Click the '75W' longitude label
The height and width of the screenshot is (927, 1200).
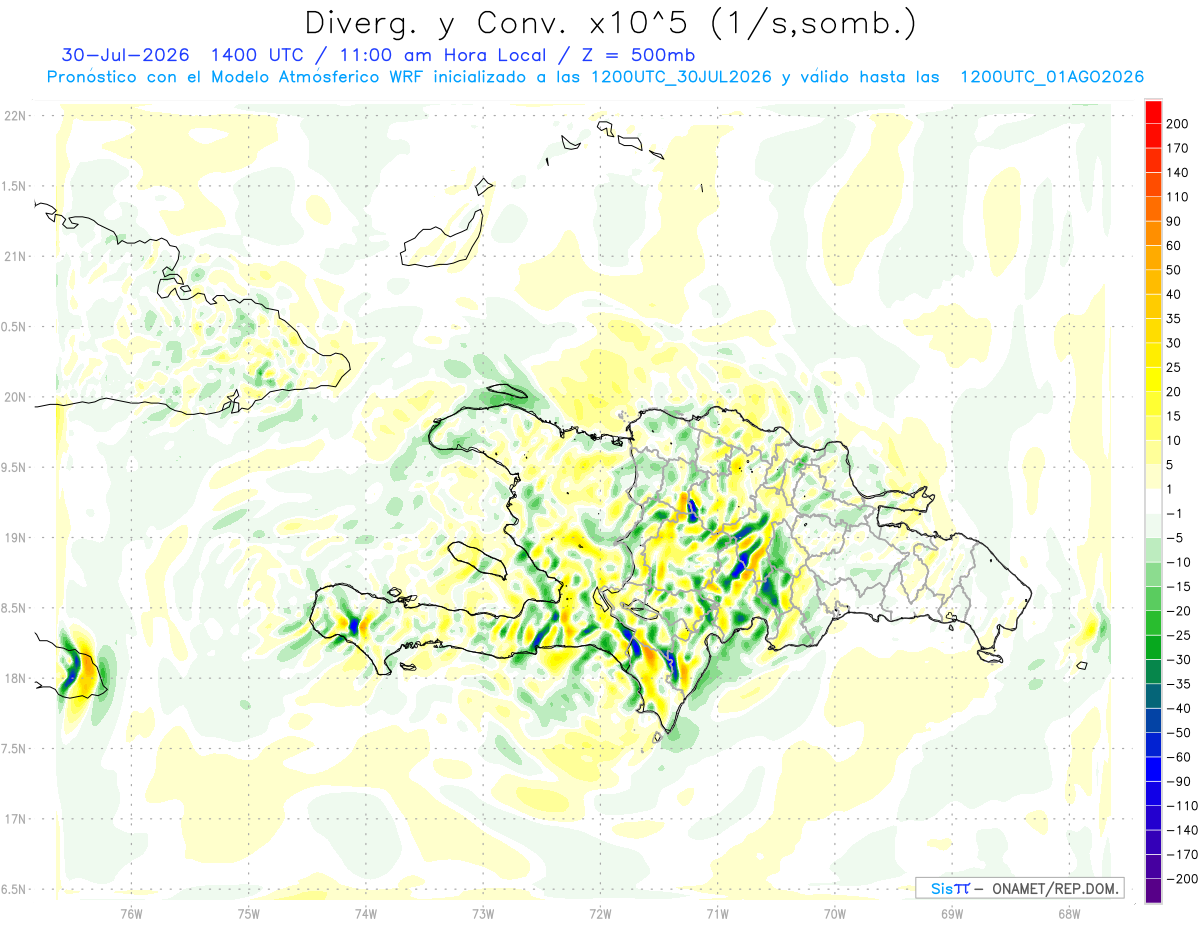coord(248,913)
